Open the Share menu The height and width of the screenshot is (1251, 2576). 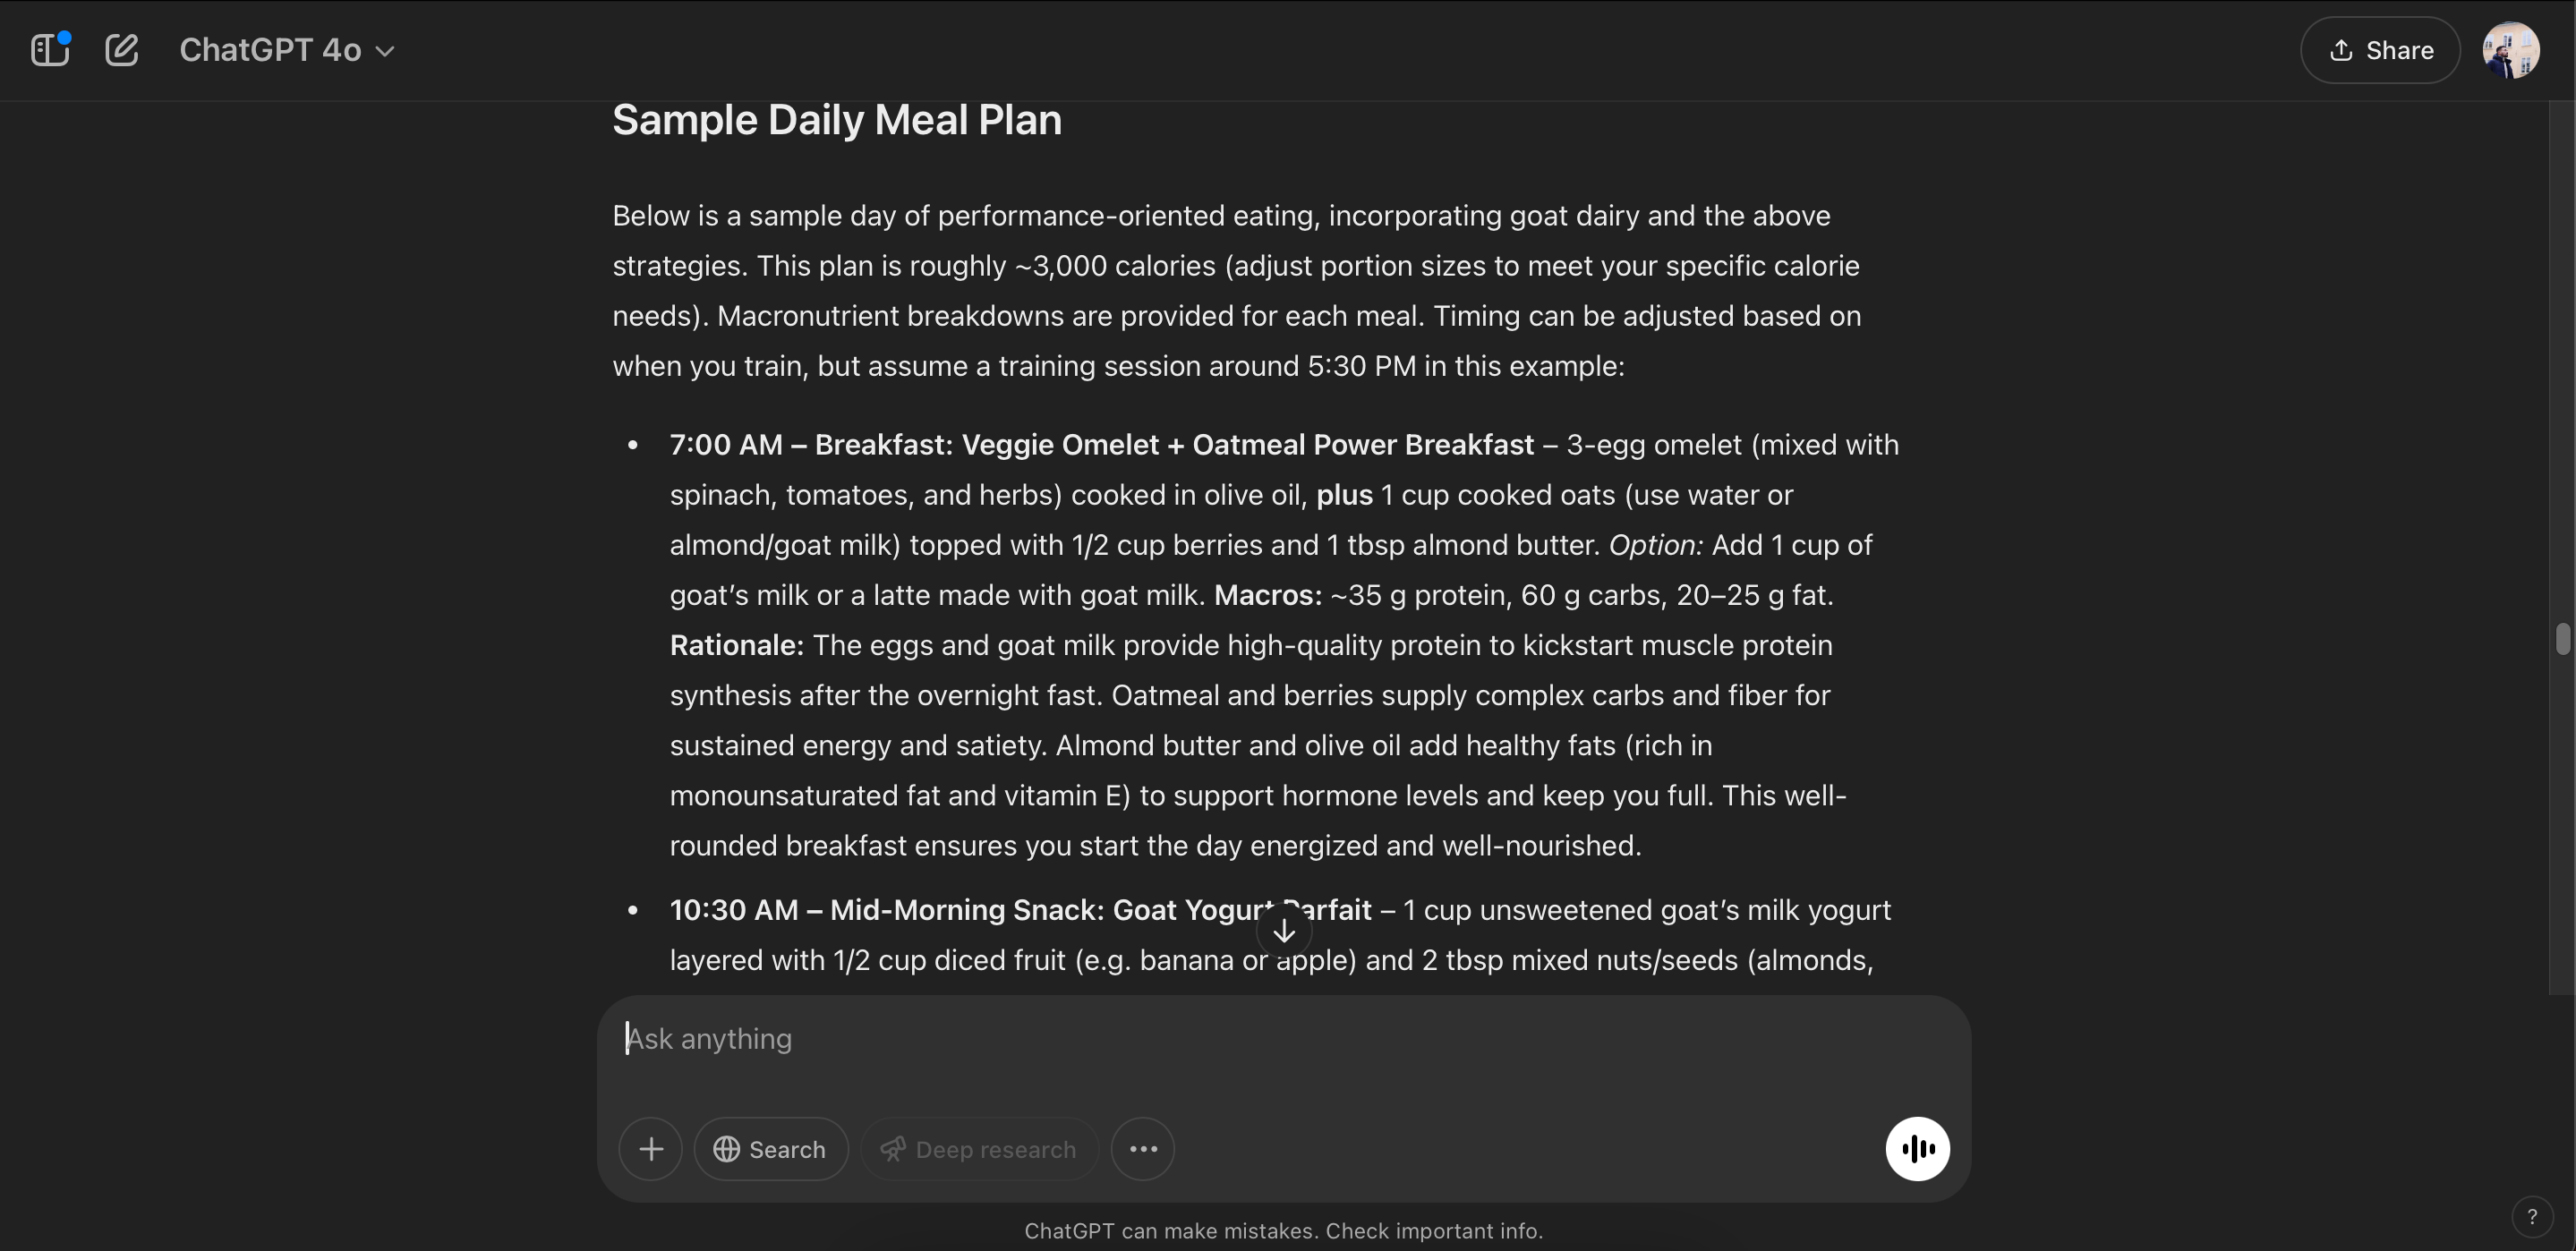(2379, 49)
